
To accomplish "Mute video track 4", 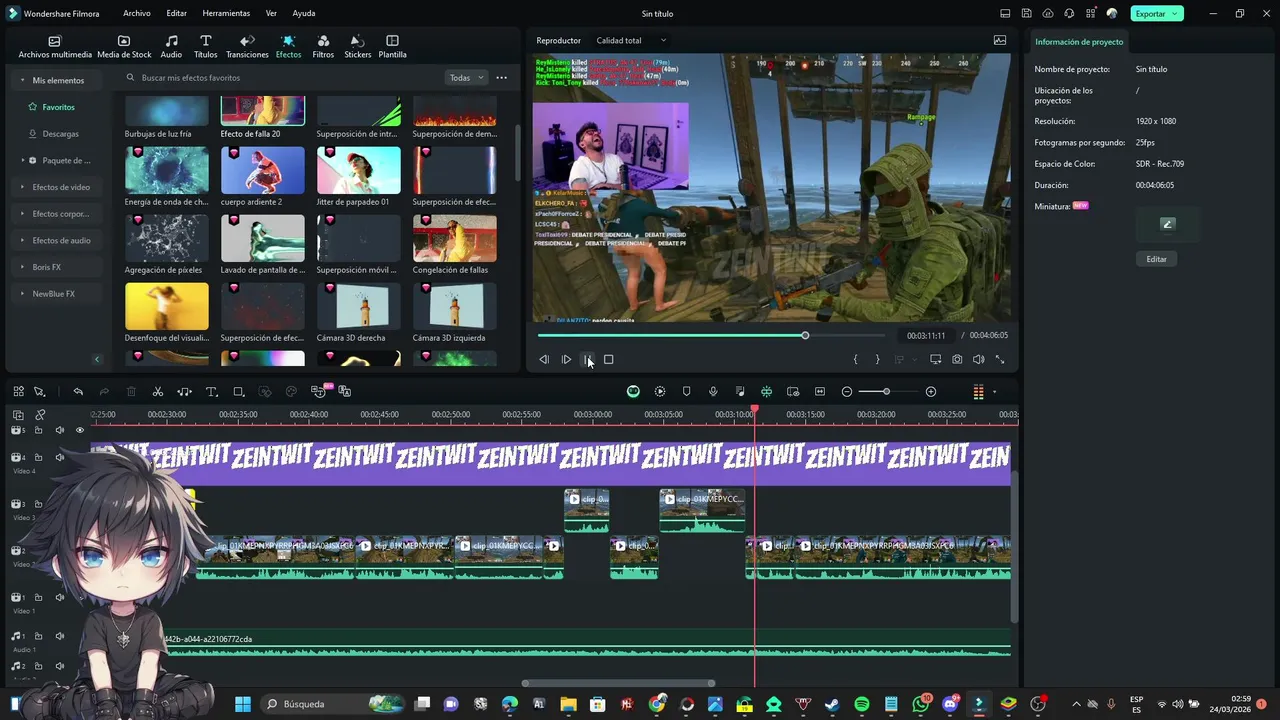I will click(59, 457).
